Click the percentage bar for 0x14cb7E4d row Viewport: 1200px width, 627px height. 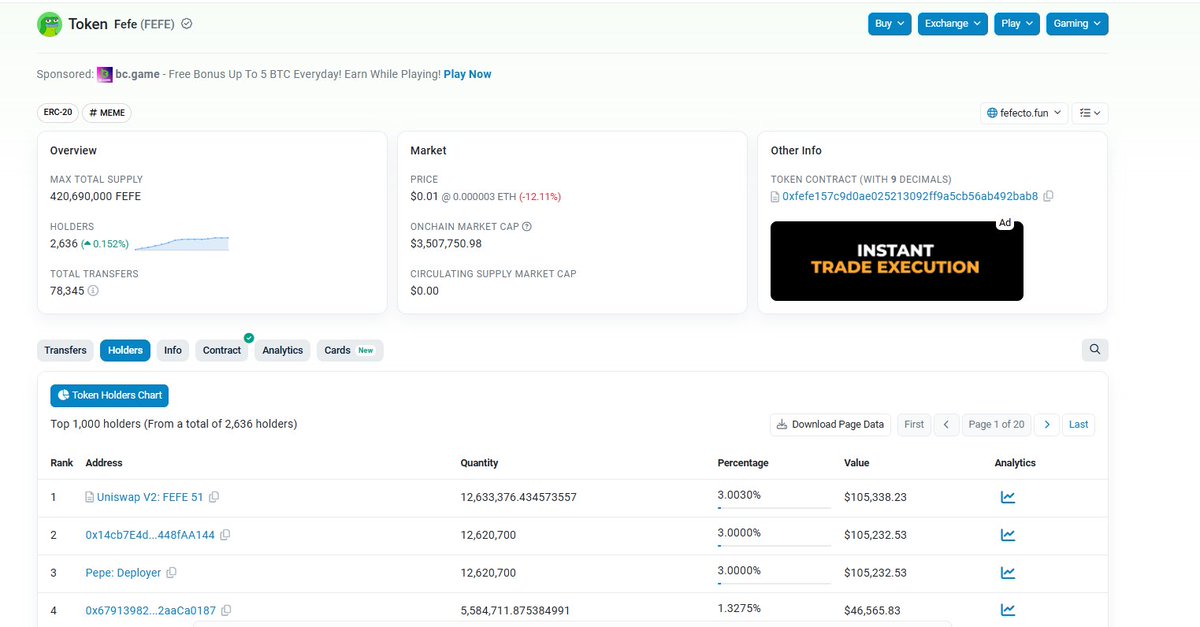point(774,546)
